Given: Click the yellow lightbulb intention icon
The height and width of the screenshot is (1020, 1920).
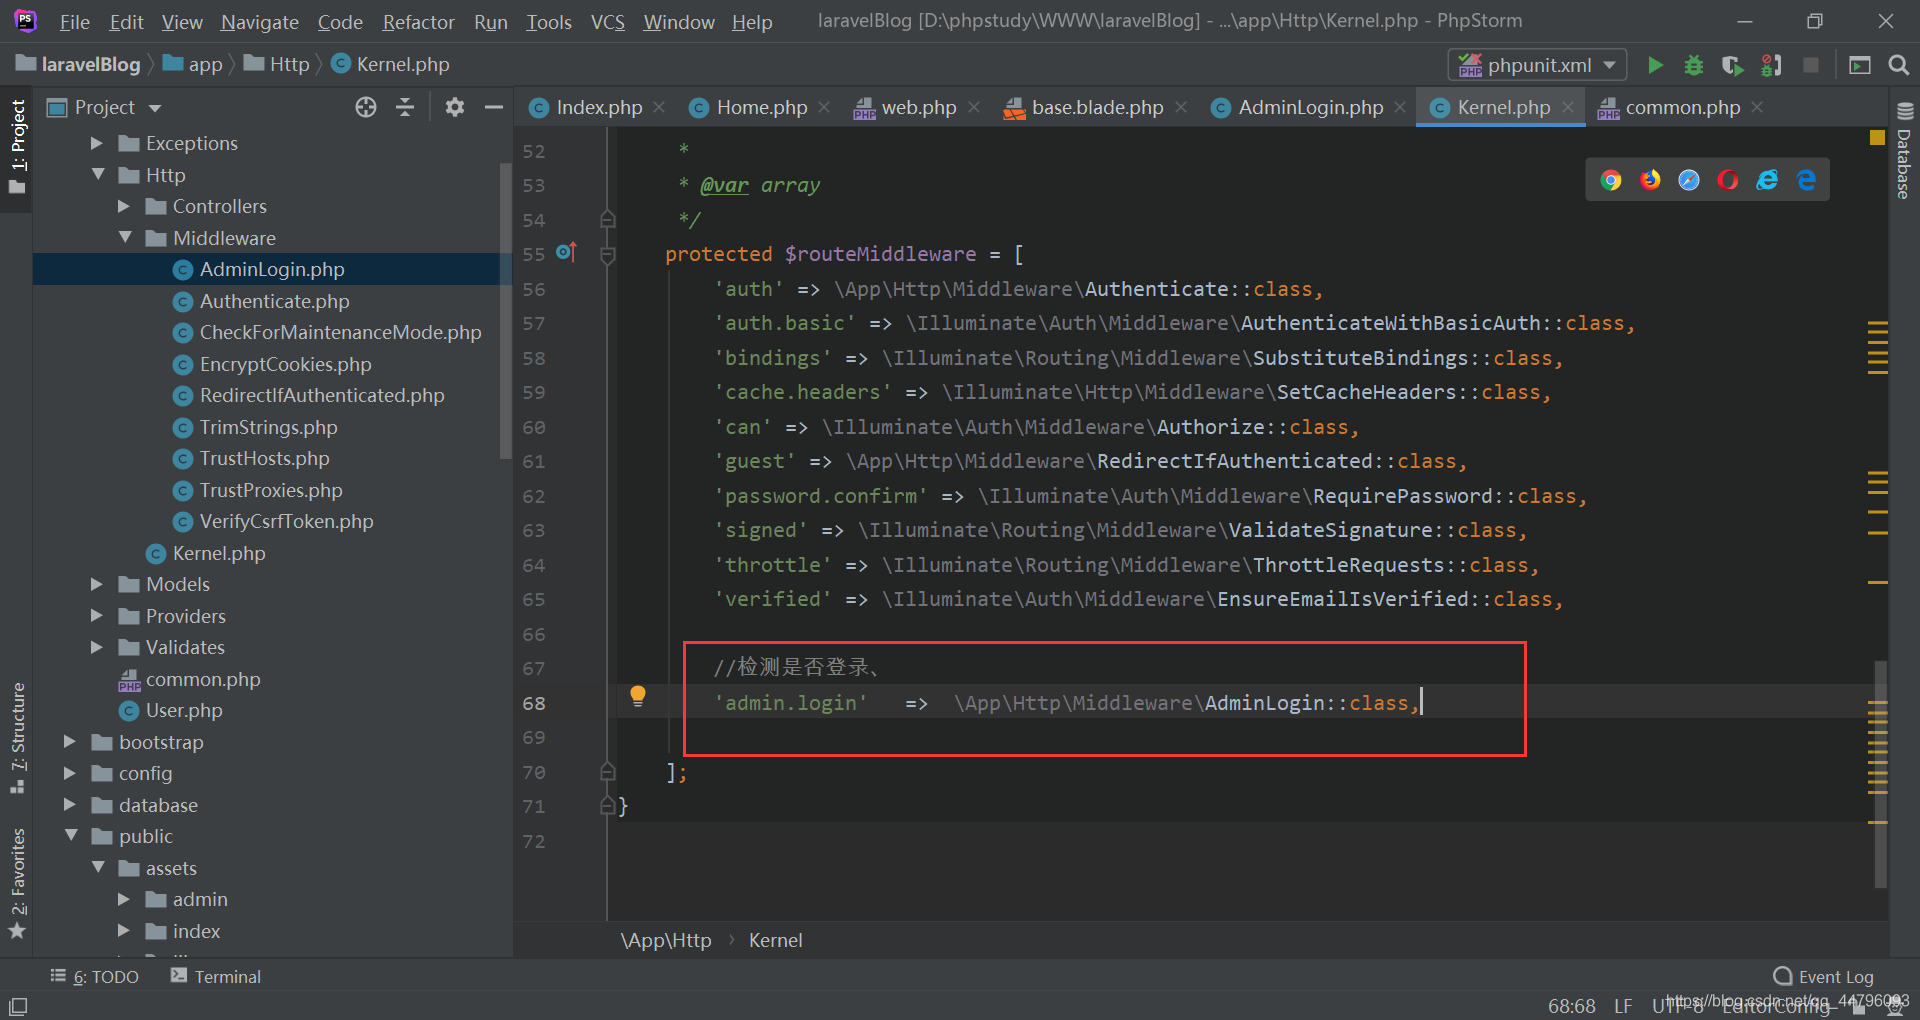Looking at the screenshot, I should coord(638,697).
